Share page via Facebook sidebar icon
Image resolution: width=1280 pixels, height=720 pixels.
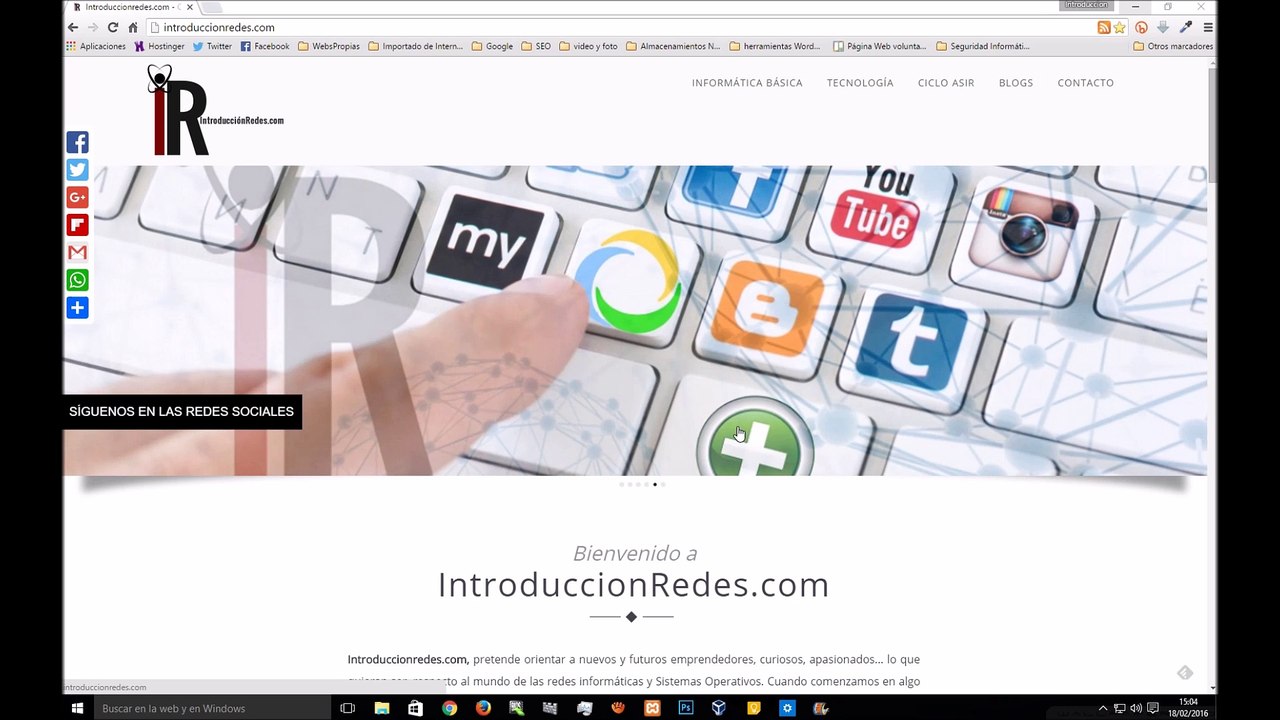pyautogui.click(x=77, y=142)
